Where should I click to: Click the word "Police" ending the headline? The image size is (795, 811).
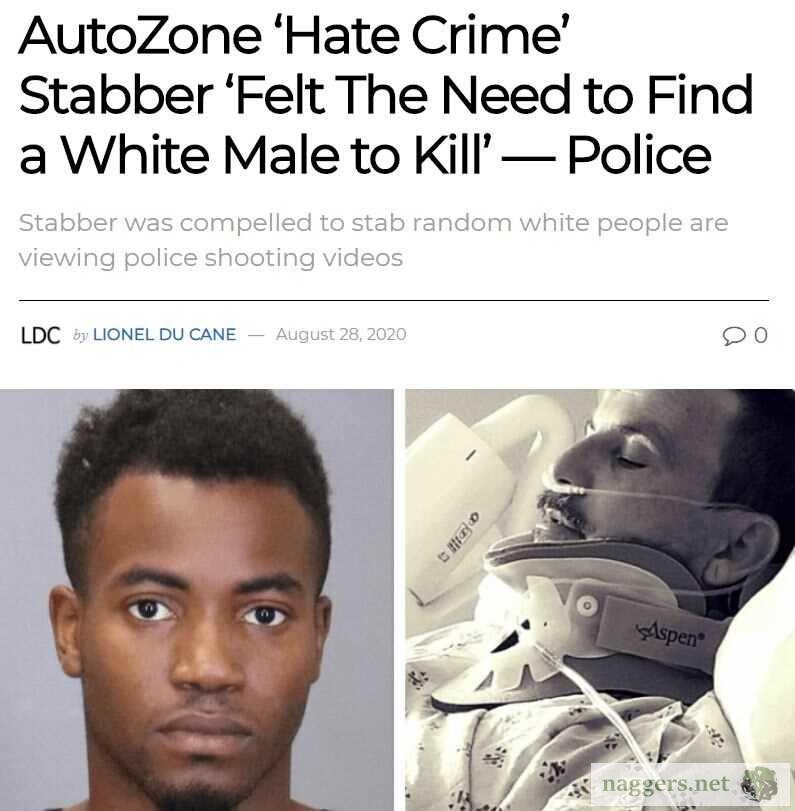[639, 154]
